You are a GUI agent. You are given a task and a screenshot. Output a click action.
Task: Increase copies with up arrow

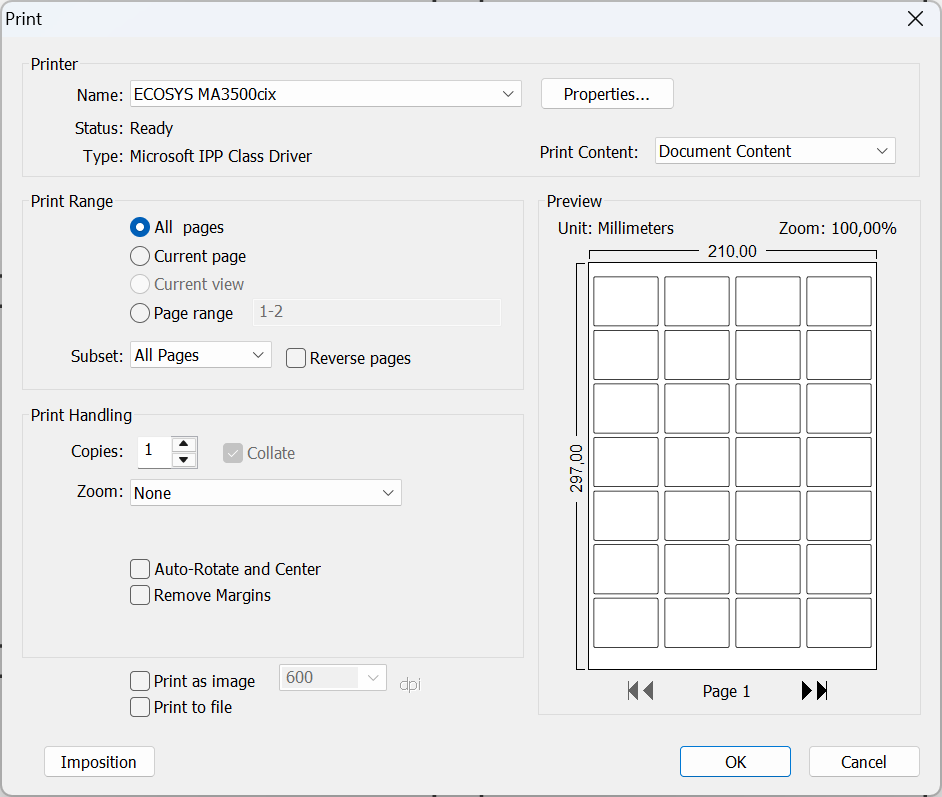point(183,445)
